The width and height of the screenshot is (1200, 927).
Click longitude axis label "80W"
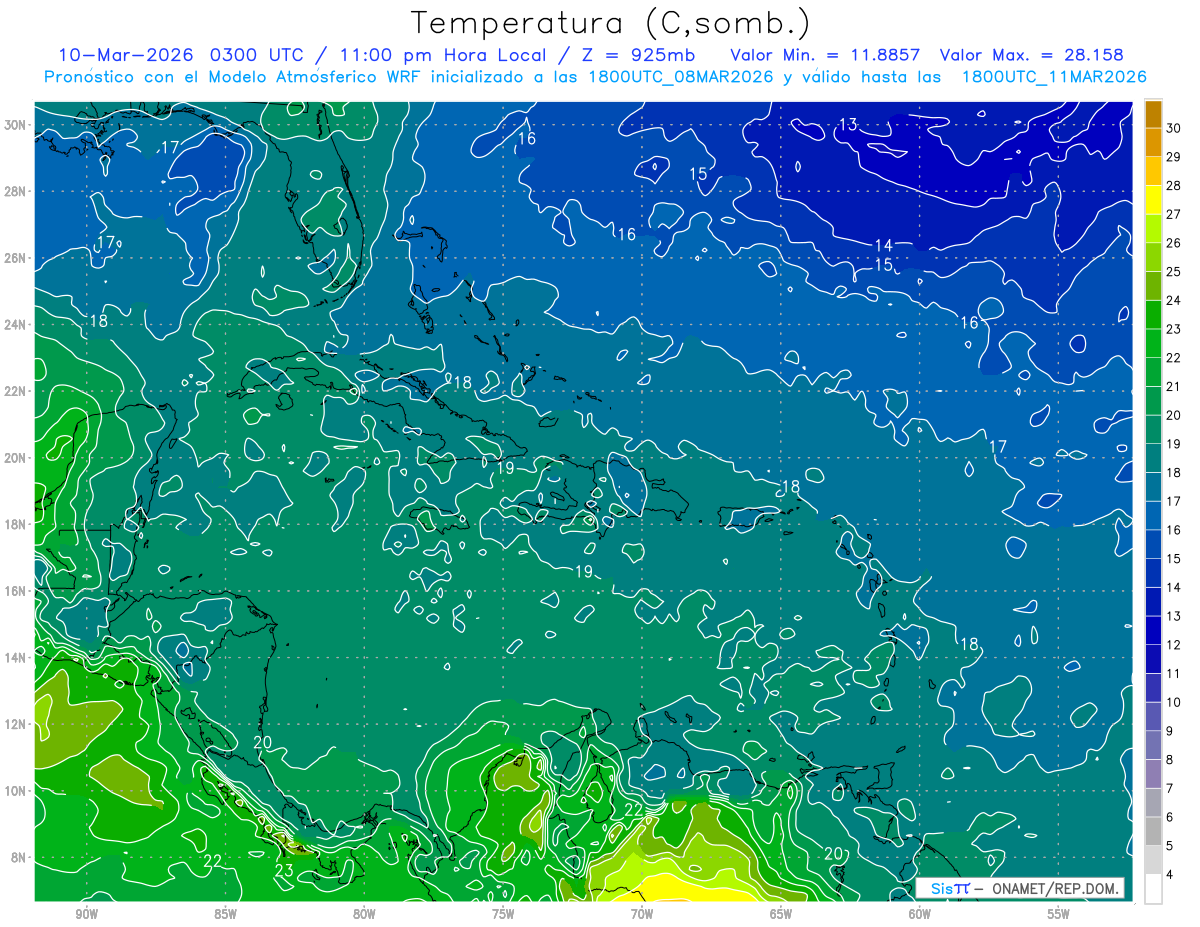point(364,914)
